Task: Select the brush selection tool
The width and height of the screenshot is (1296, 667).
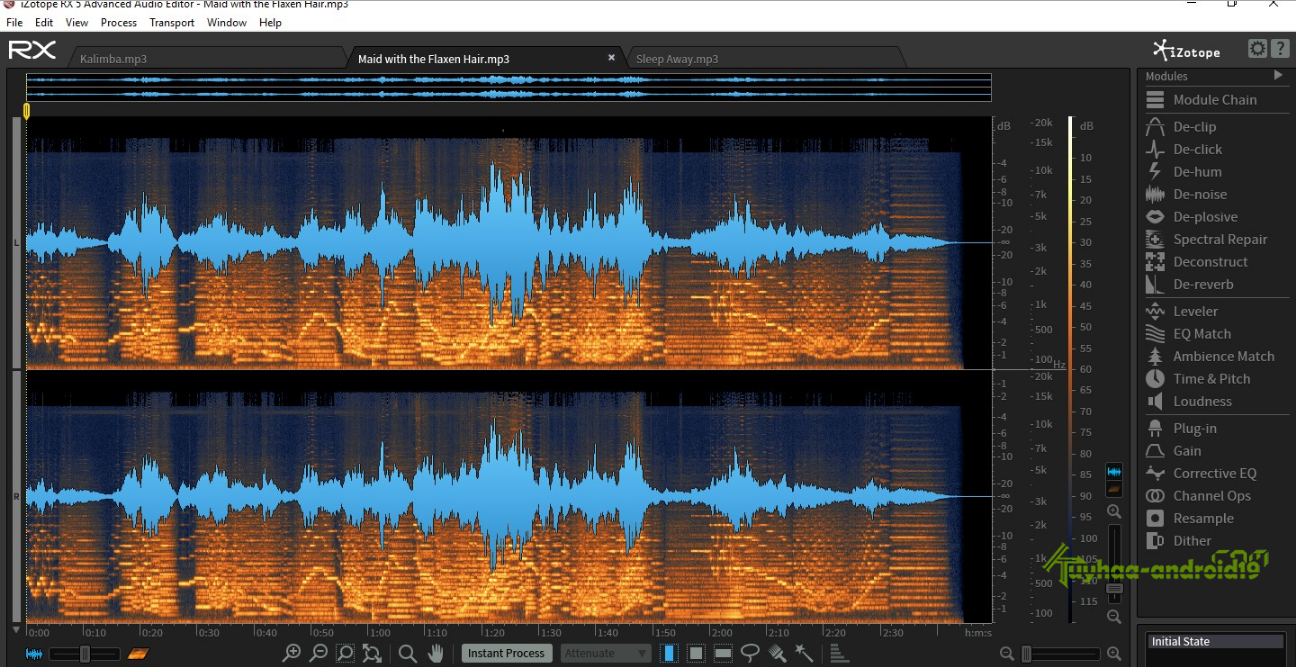Action: [x=777, y=653]
